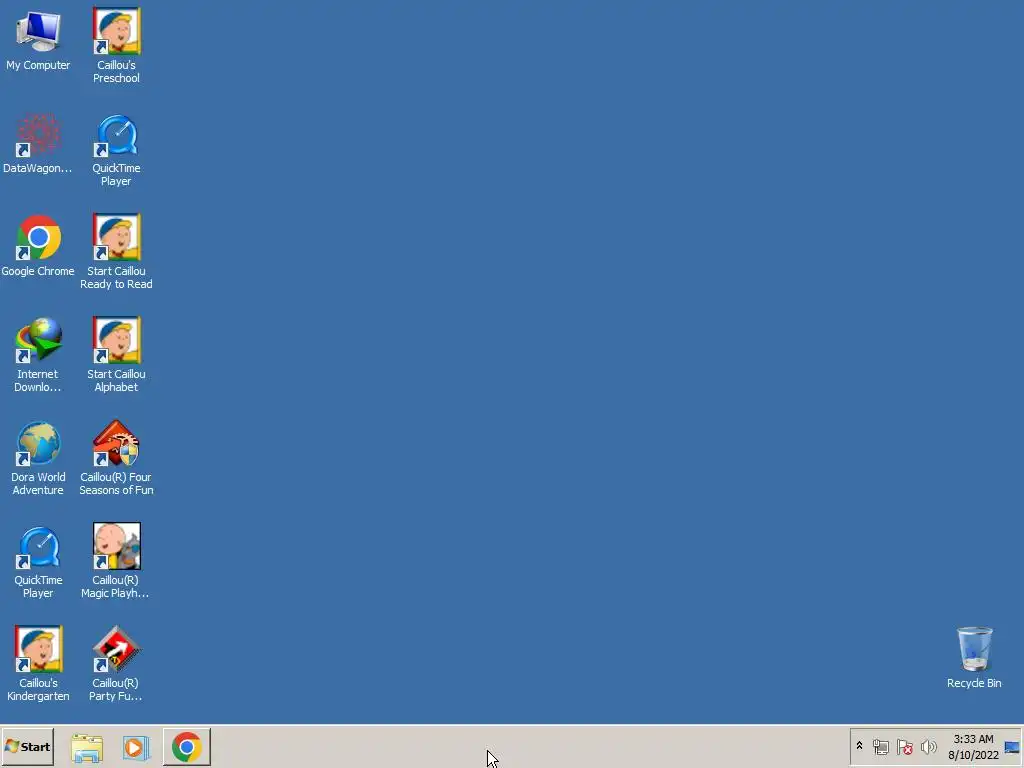Image resolution: width=1024 pixels, height=768 pixels.
Task: Open Action Center flag tray icon
Action: pos(904,746)
